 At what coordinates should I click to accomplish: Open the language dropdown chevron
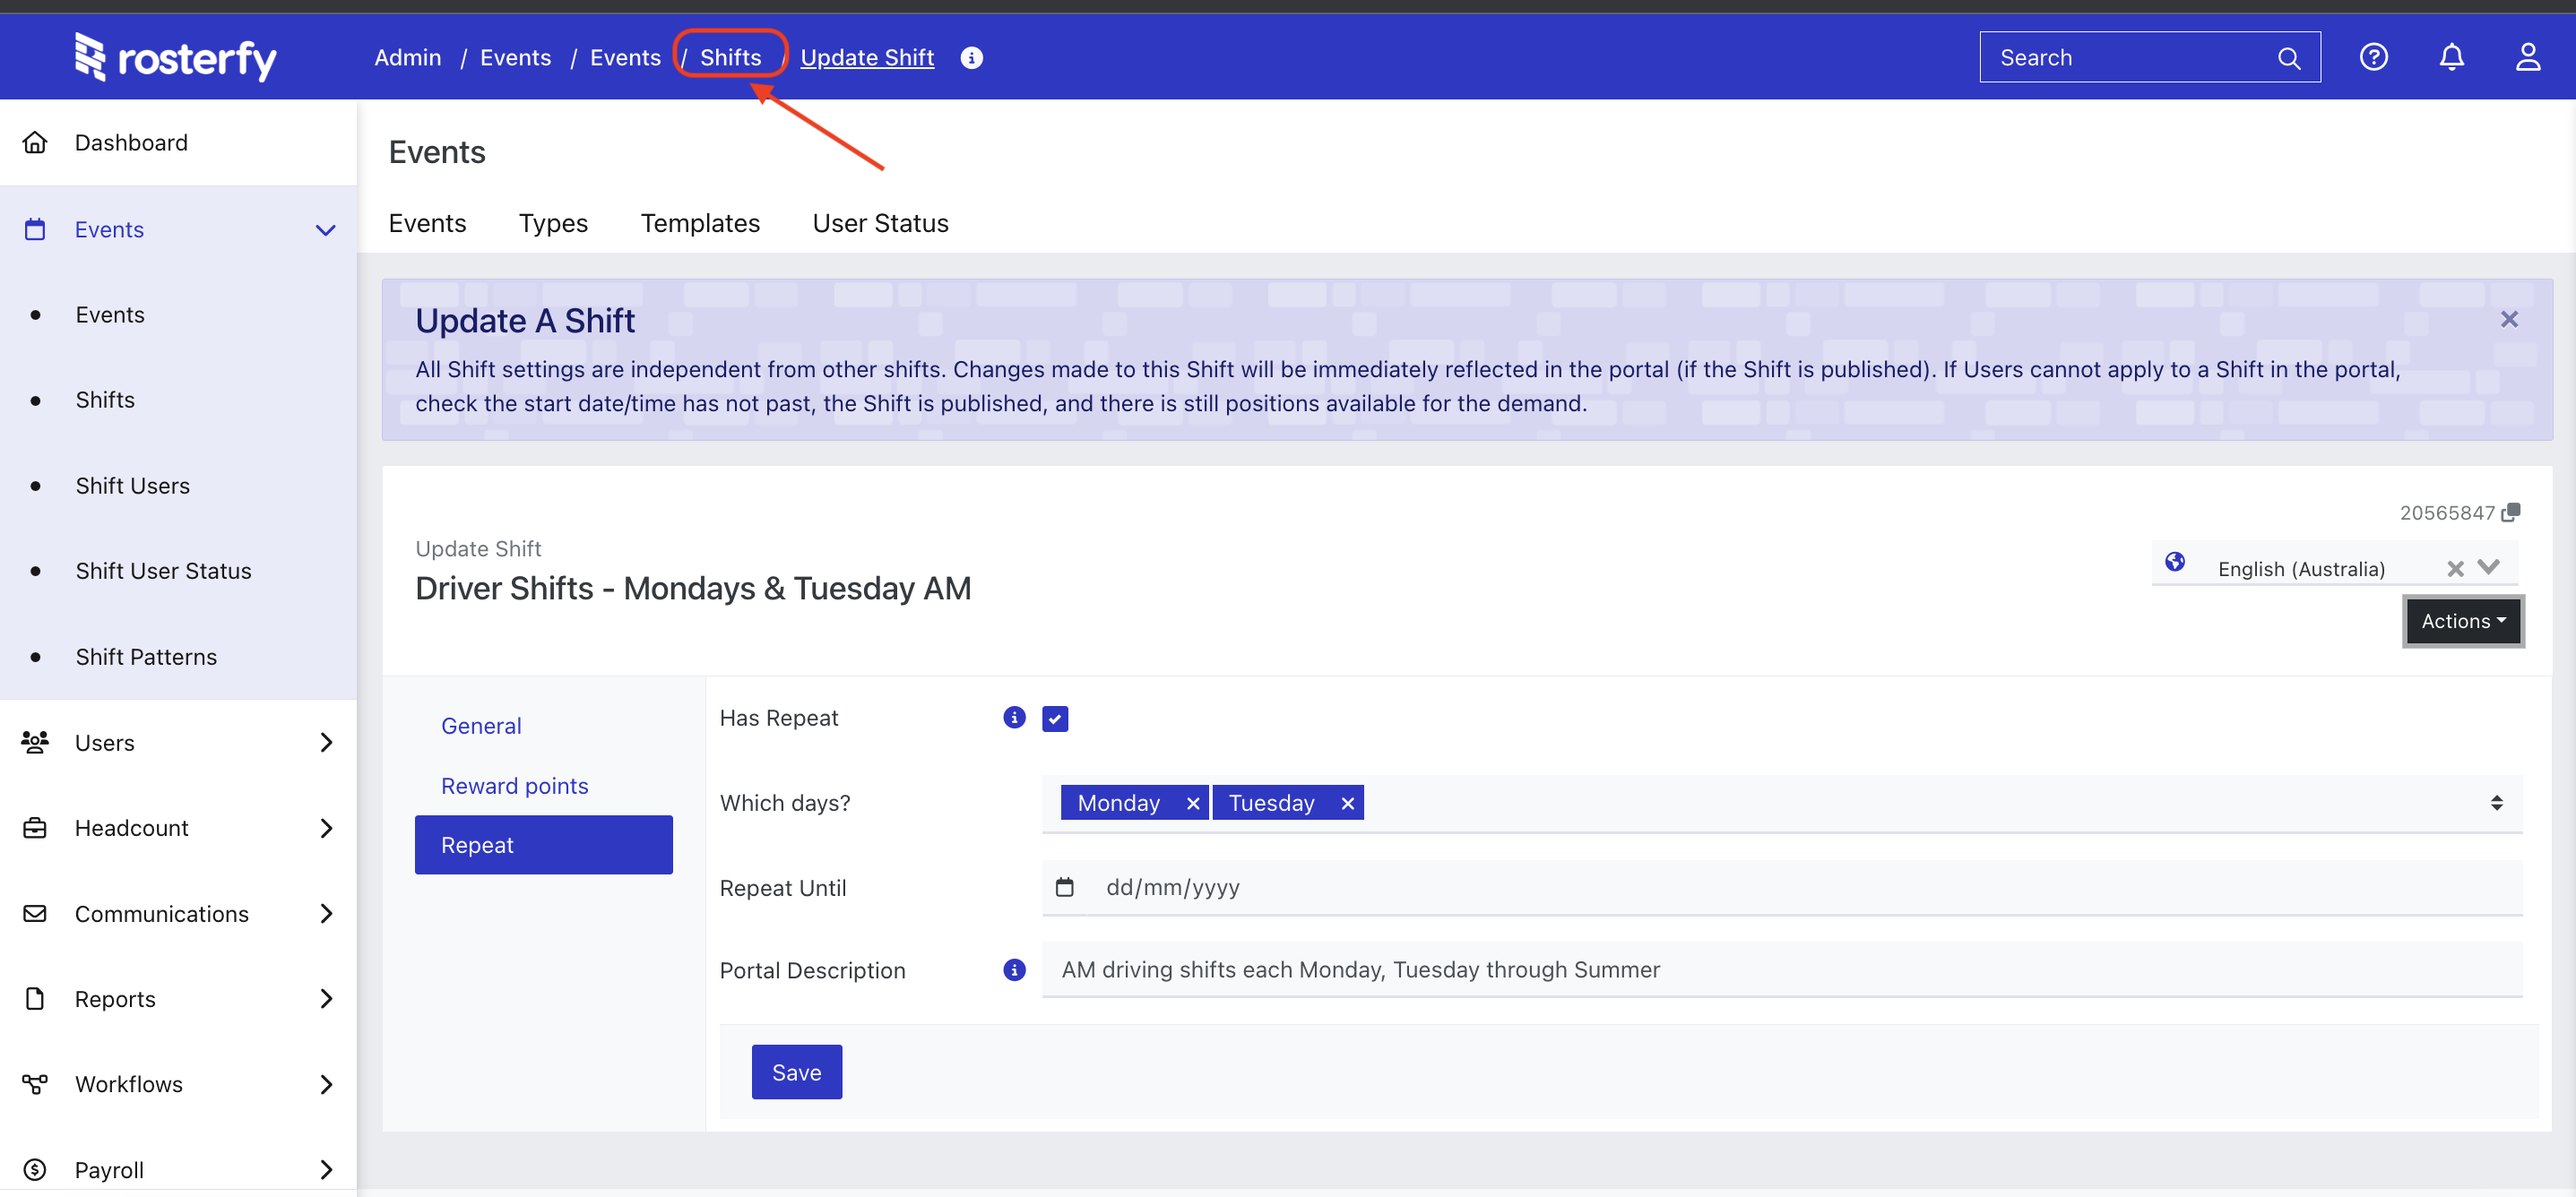coord(2489,567)
